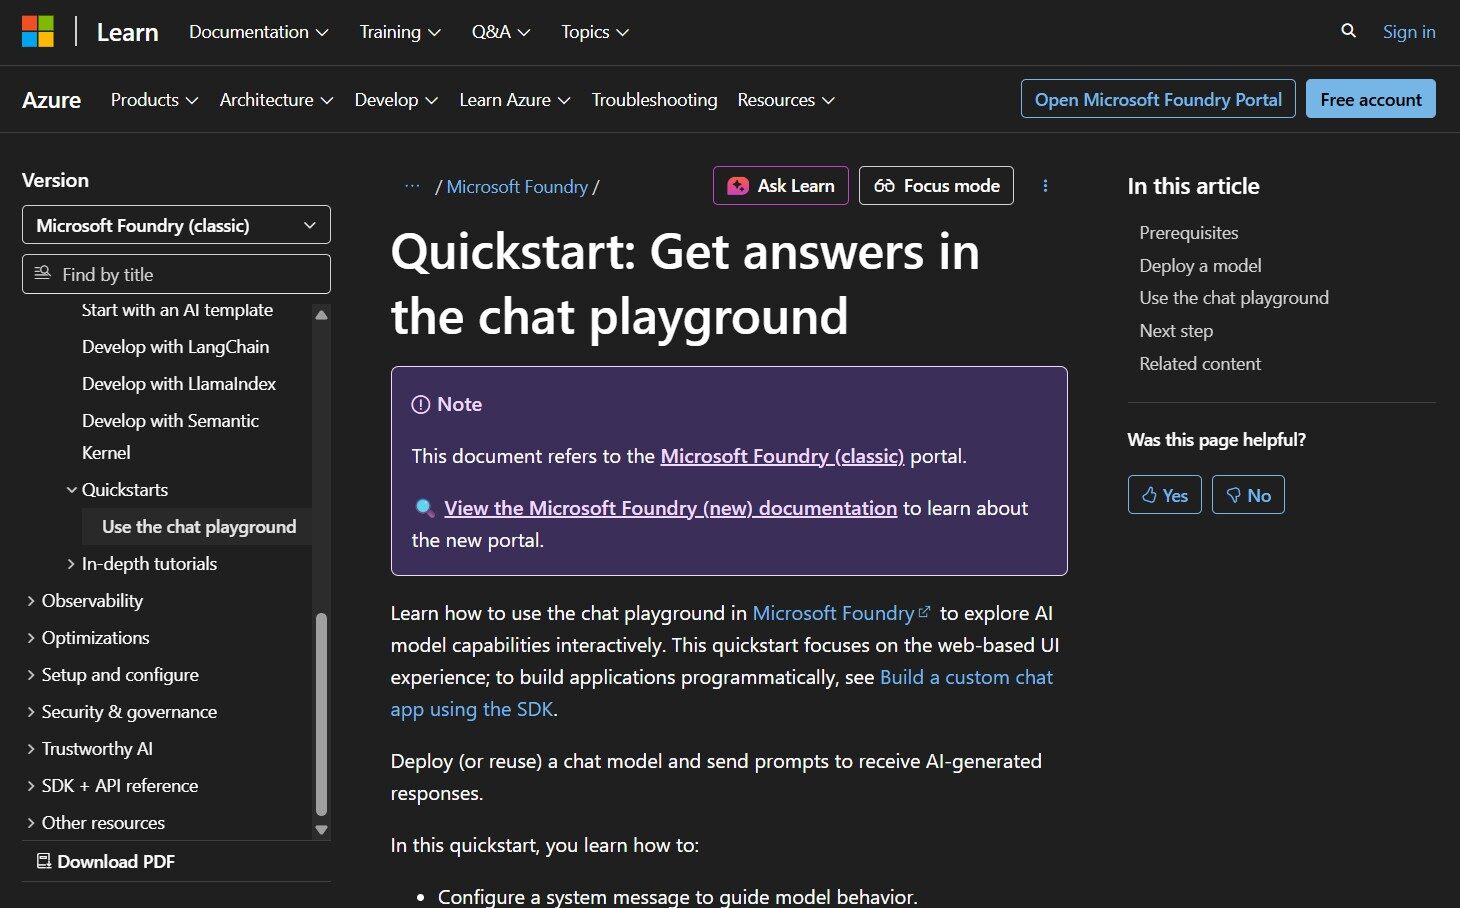Click the No thumbs-down feedback button
The image size is (1460, 908).
pos(1248,495)
